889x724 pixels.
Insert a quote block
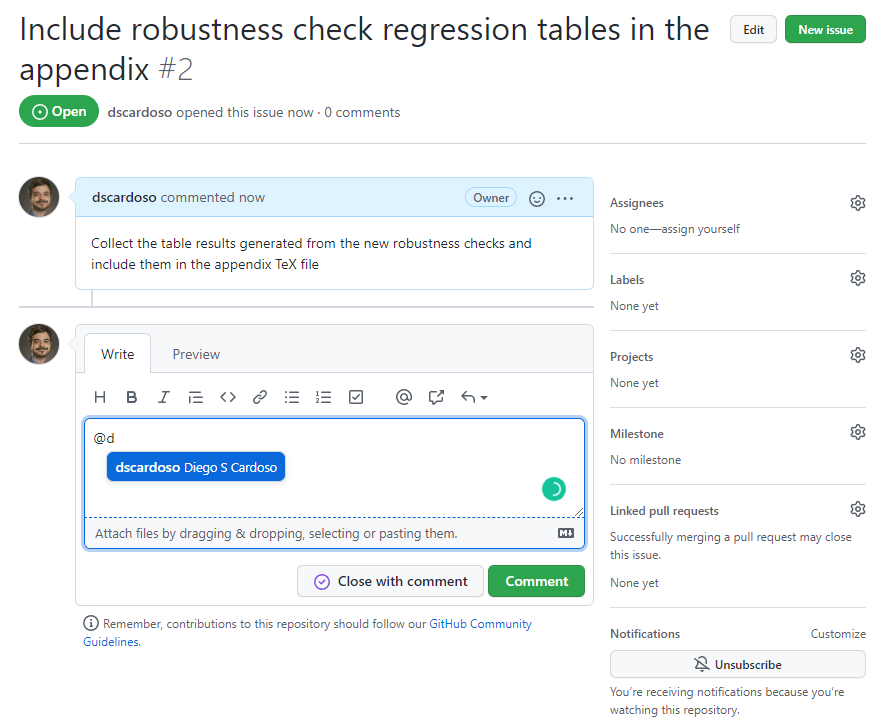pos(196,397)
